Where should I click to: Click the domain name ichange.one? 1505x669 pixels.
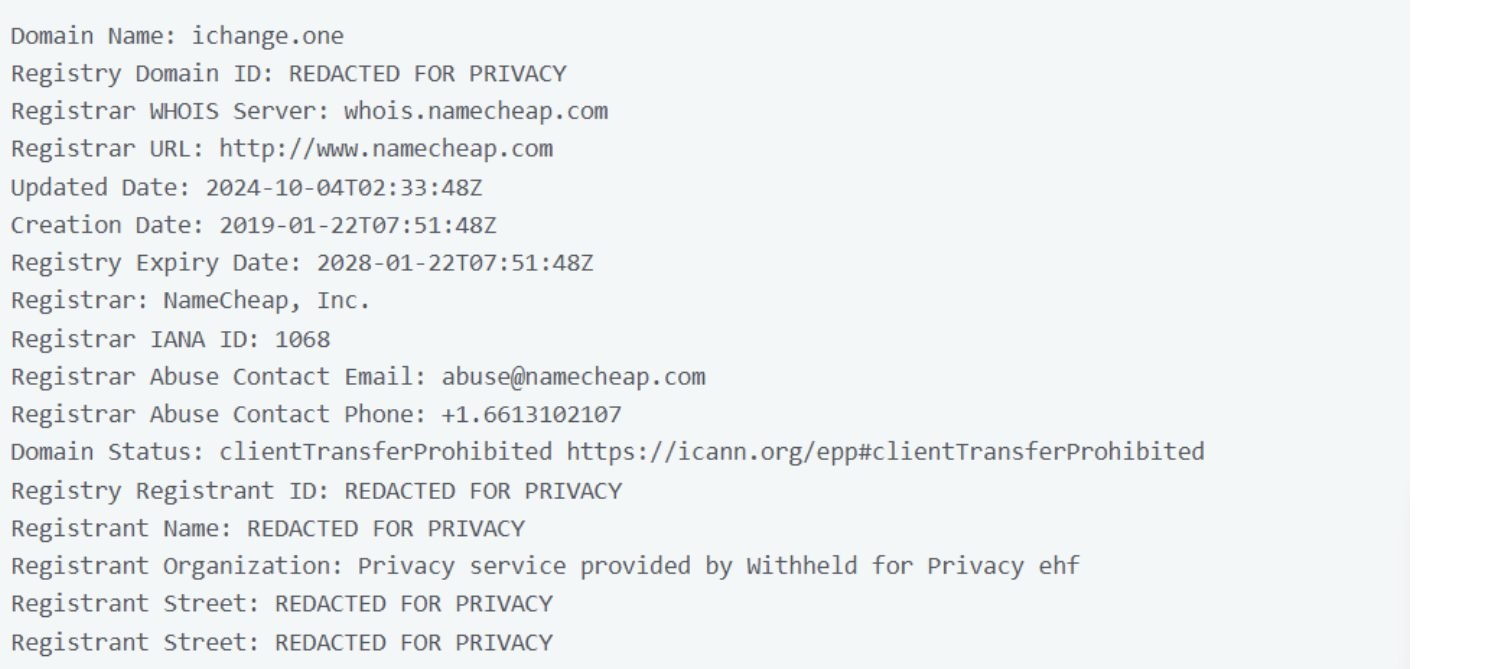coord(267,37)
